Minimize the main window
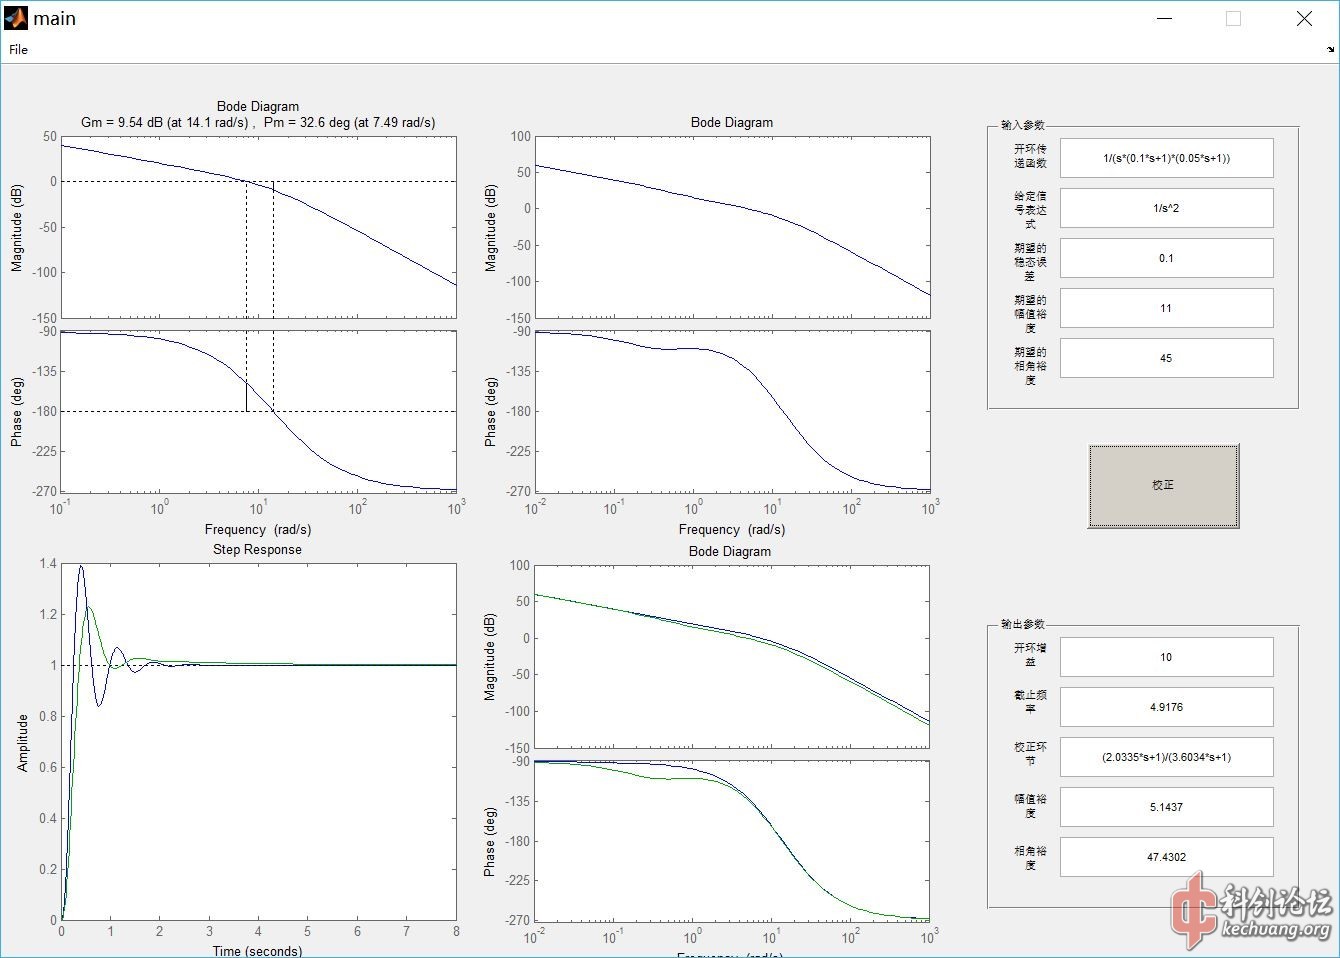The width and height of the screenshot is (1340, 958). coord(1164,19)
